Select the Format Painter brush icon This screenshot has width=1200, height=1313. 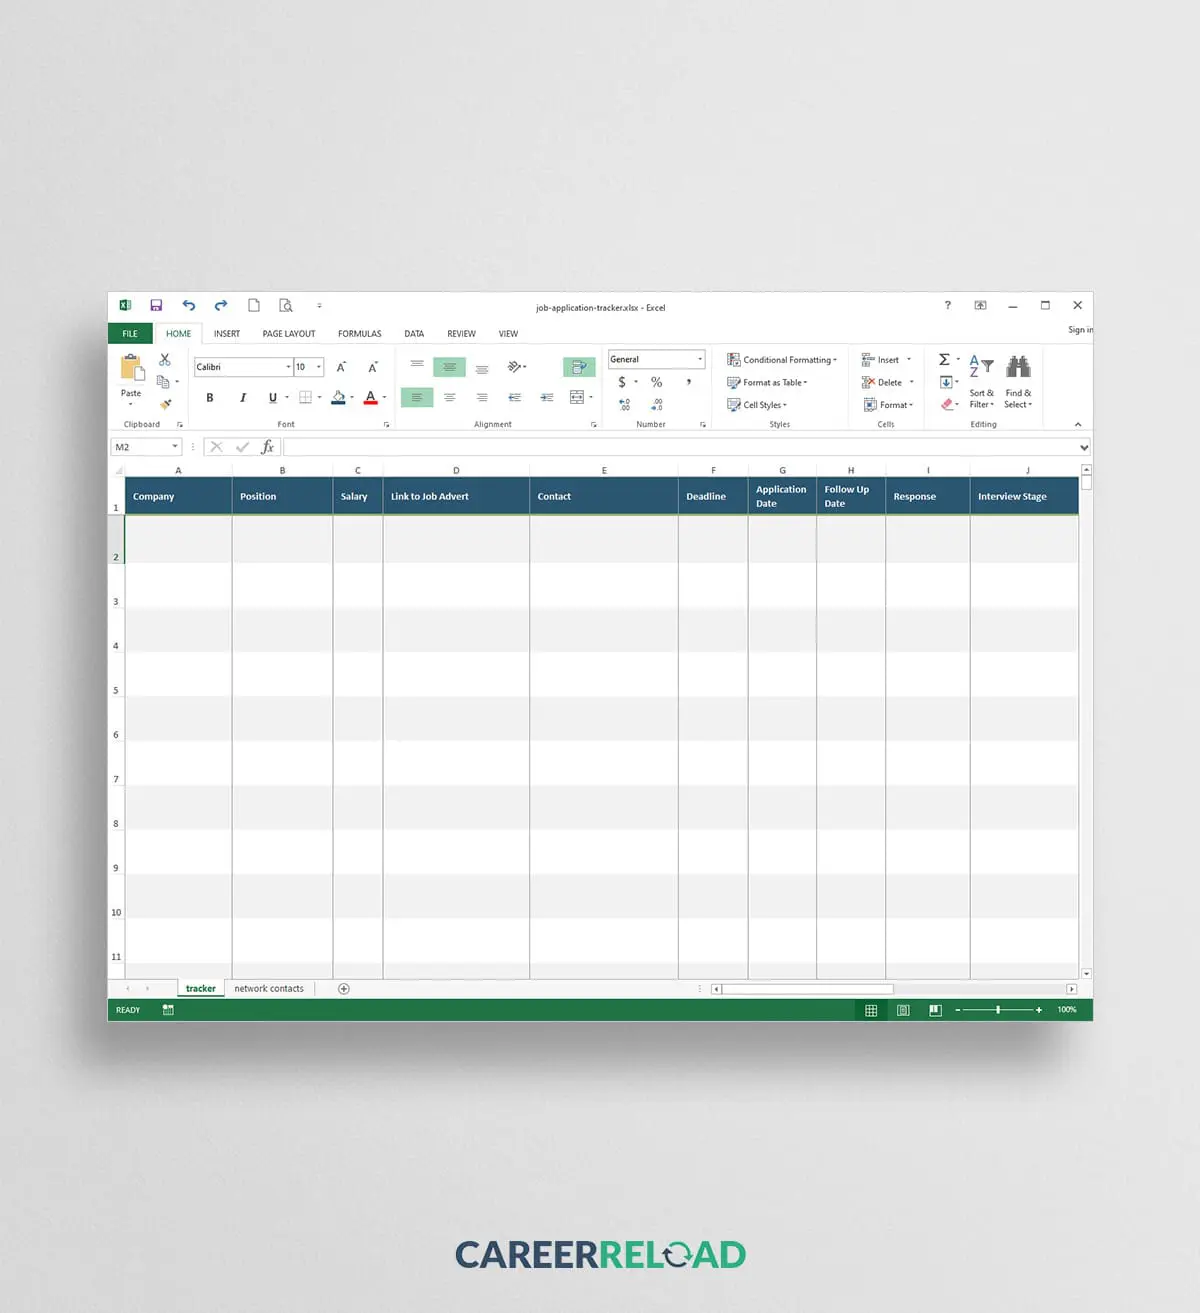coord(165,404)
